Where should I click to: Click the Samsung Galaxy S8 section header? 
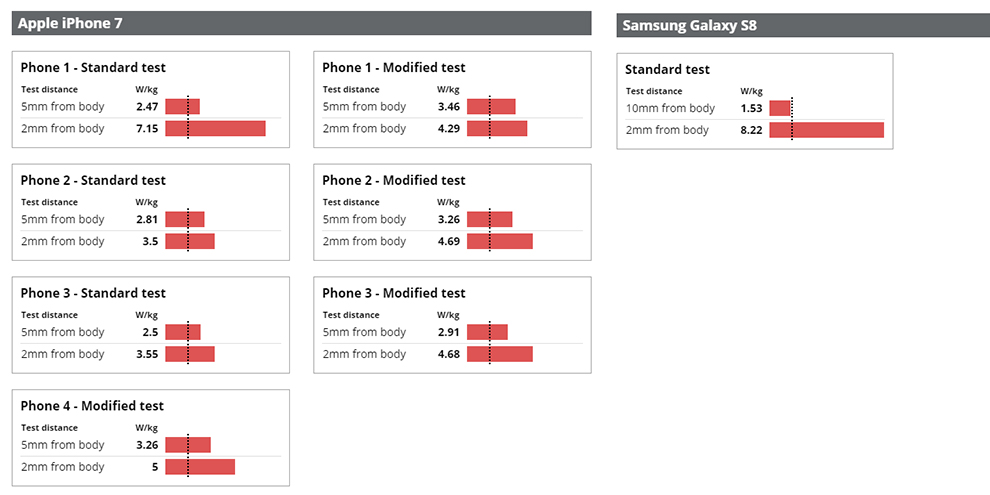coord(803,25)
